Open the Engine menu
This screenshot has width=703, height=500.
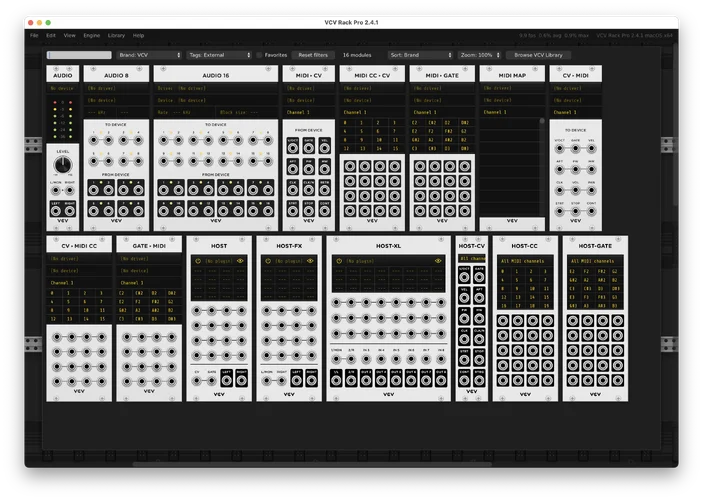click(91, 35)
